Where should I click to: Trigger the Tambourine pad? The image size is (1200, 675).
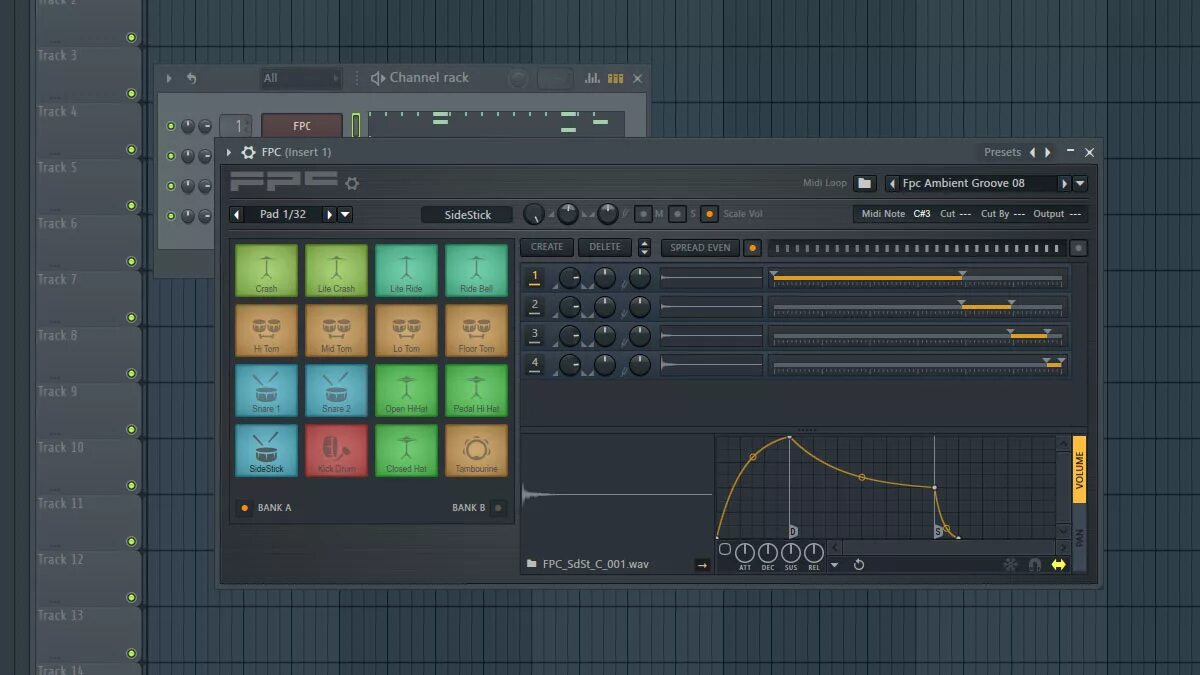pos(476,450)
